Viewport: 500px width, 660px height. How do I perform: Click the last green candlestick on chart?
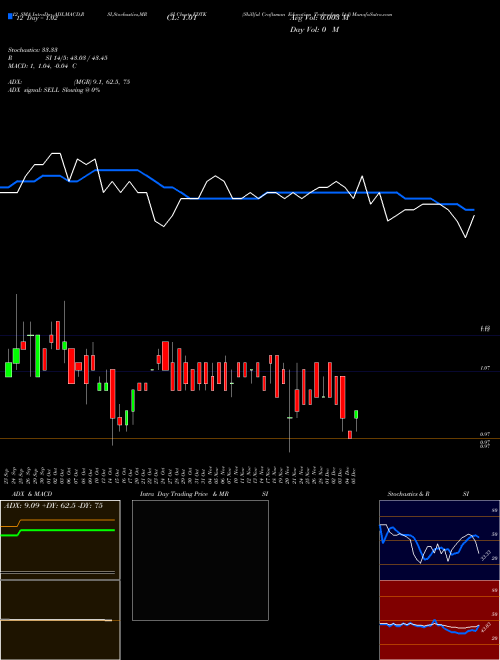[x=356, y=415]
